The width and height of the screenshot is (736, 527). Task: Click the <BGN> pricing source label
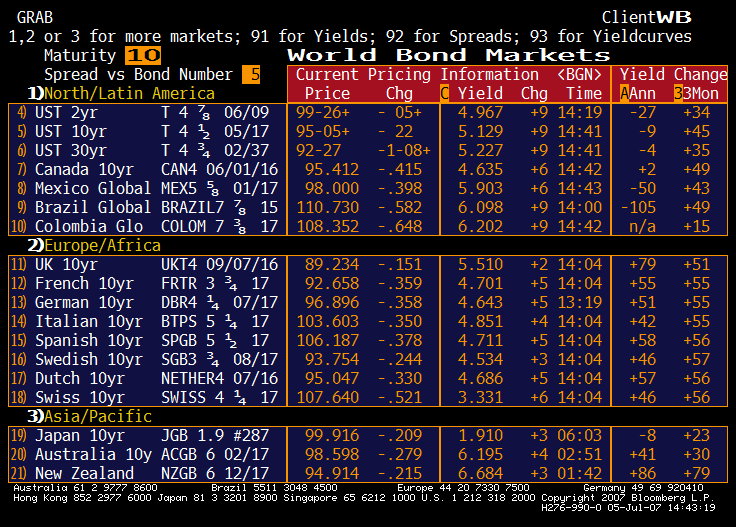click(579, 74)
